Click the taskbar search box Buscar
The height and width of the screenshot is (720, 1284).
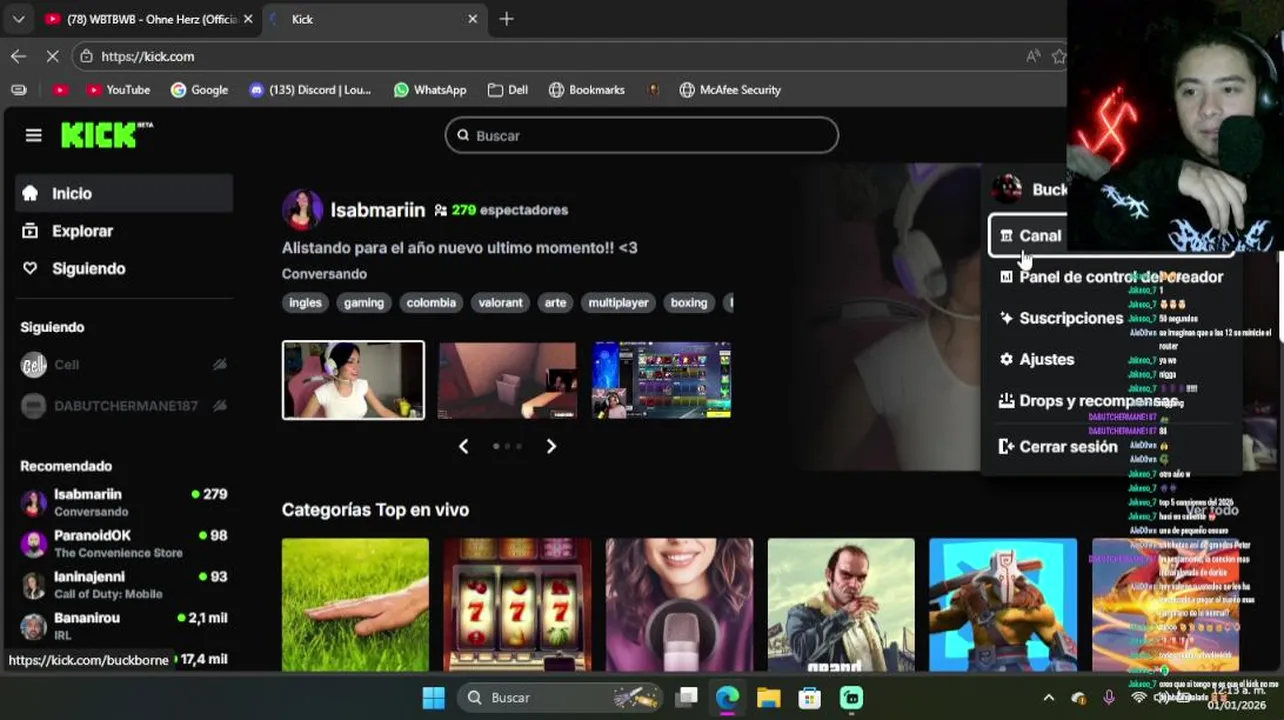pyautogui.click(x=561, y=698)
